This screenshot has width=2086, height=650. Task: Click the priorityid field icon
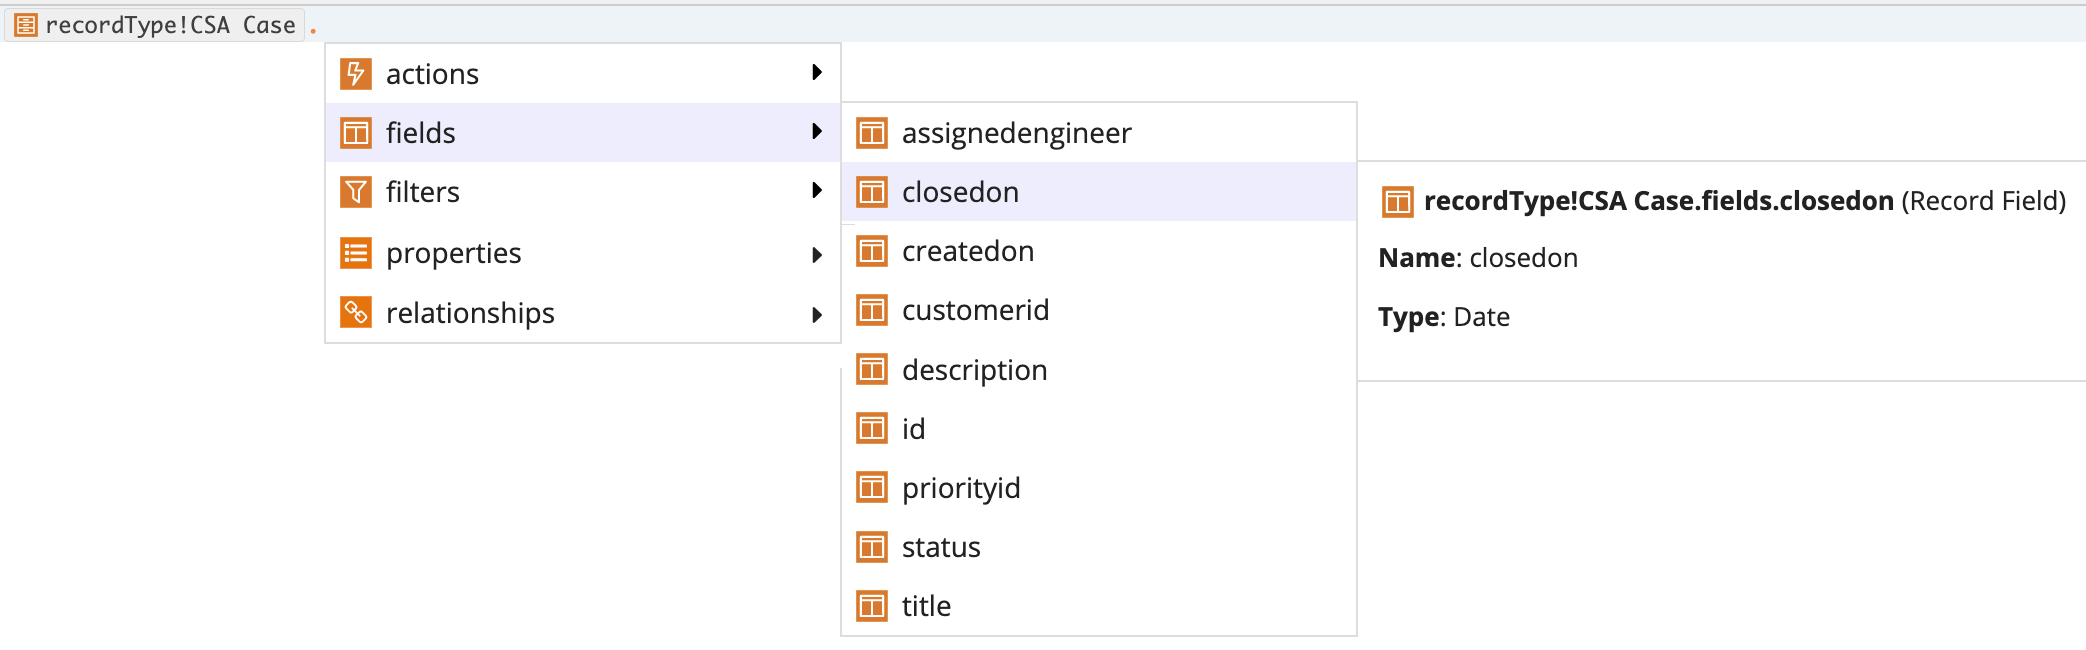click(x=872, y=487)
